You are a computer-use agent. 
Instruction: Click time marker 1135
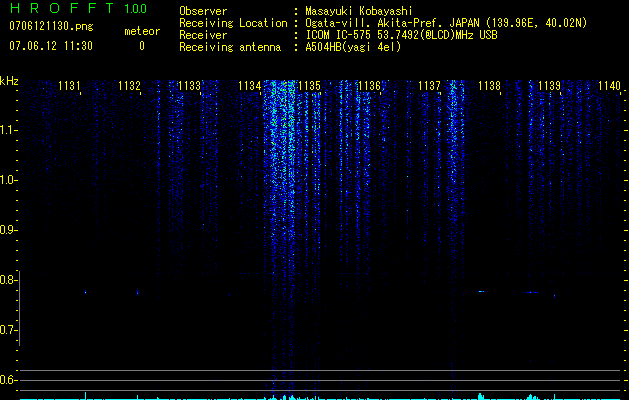pyautogui.click(x=309, y=85)
